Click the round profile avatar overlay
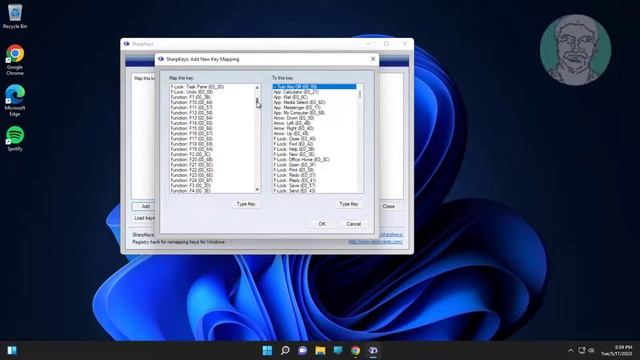640x360 pixels. [x=576, y=50]
